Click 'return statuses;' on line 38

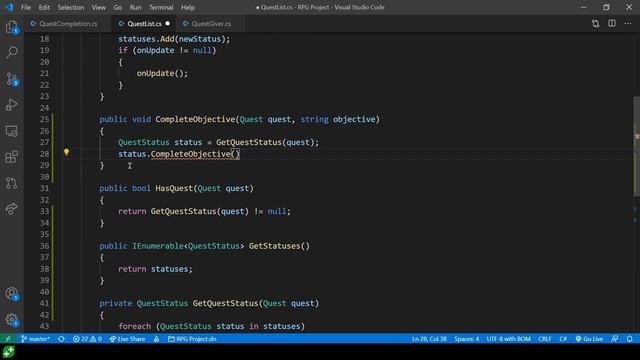tap(155, 269)
